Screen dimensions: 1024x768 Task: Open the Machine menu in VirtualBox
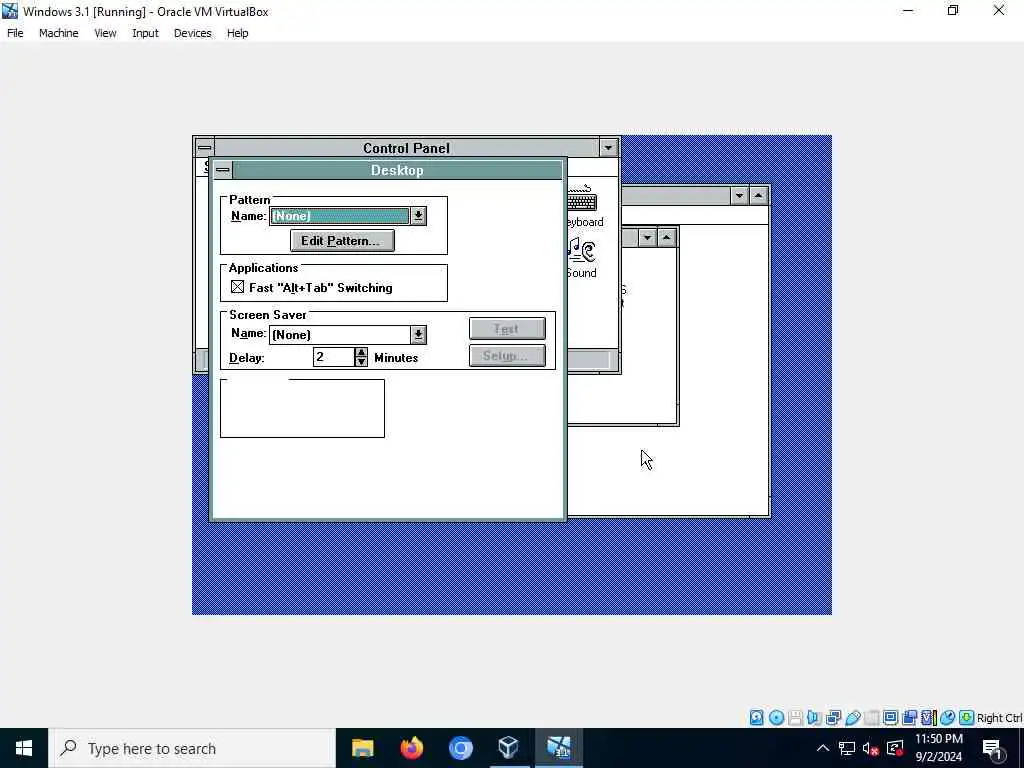point(59,33)
